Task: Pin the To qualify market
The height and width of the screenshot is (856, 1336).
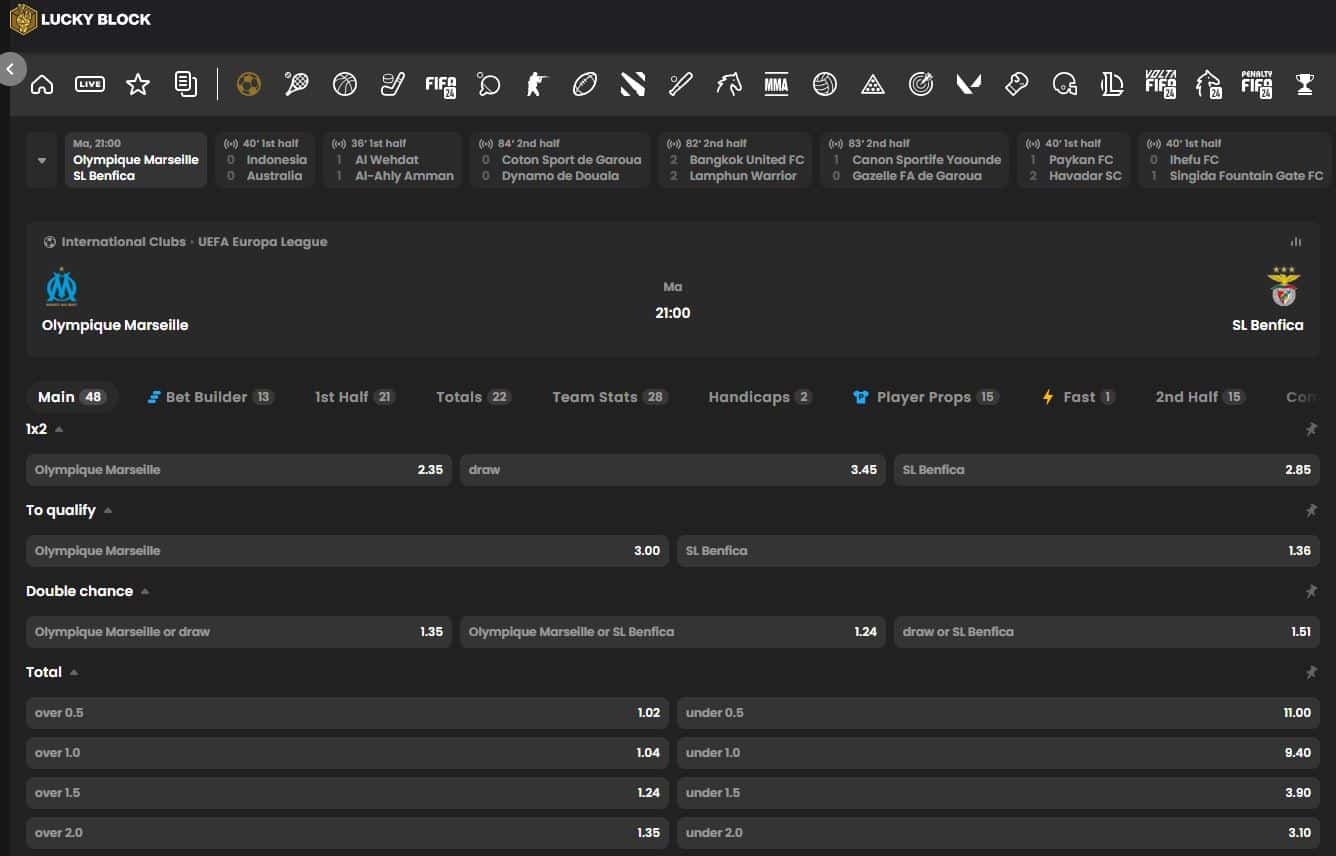Action: pos(1311,510)
